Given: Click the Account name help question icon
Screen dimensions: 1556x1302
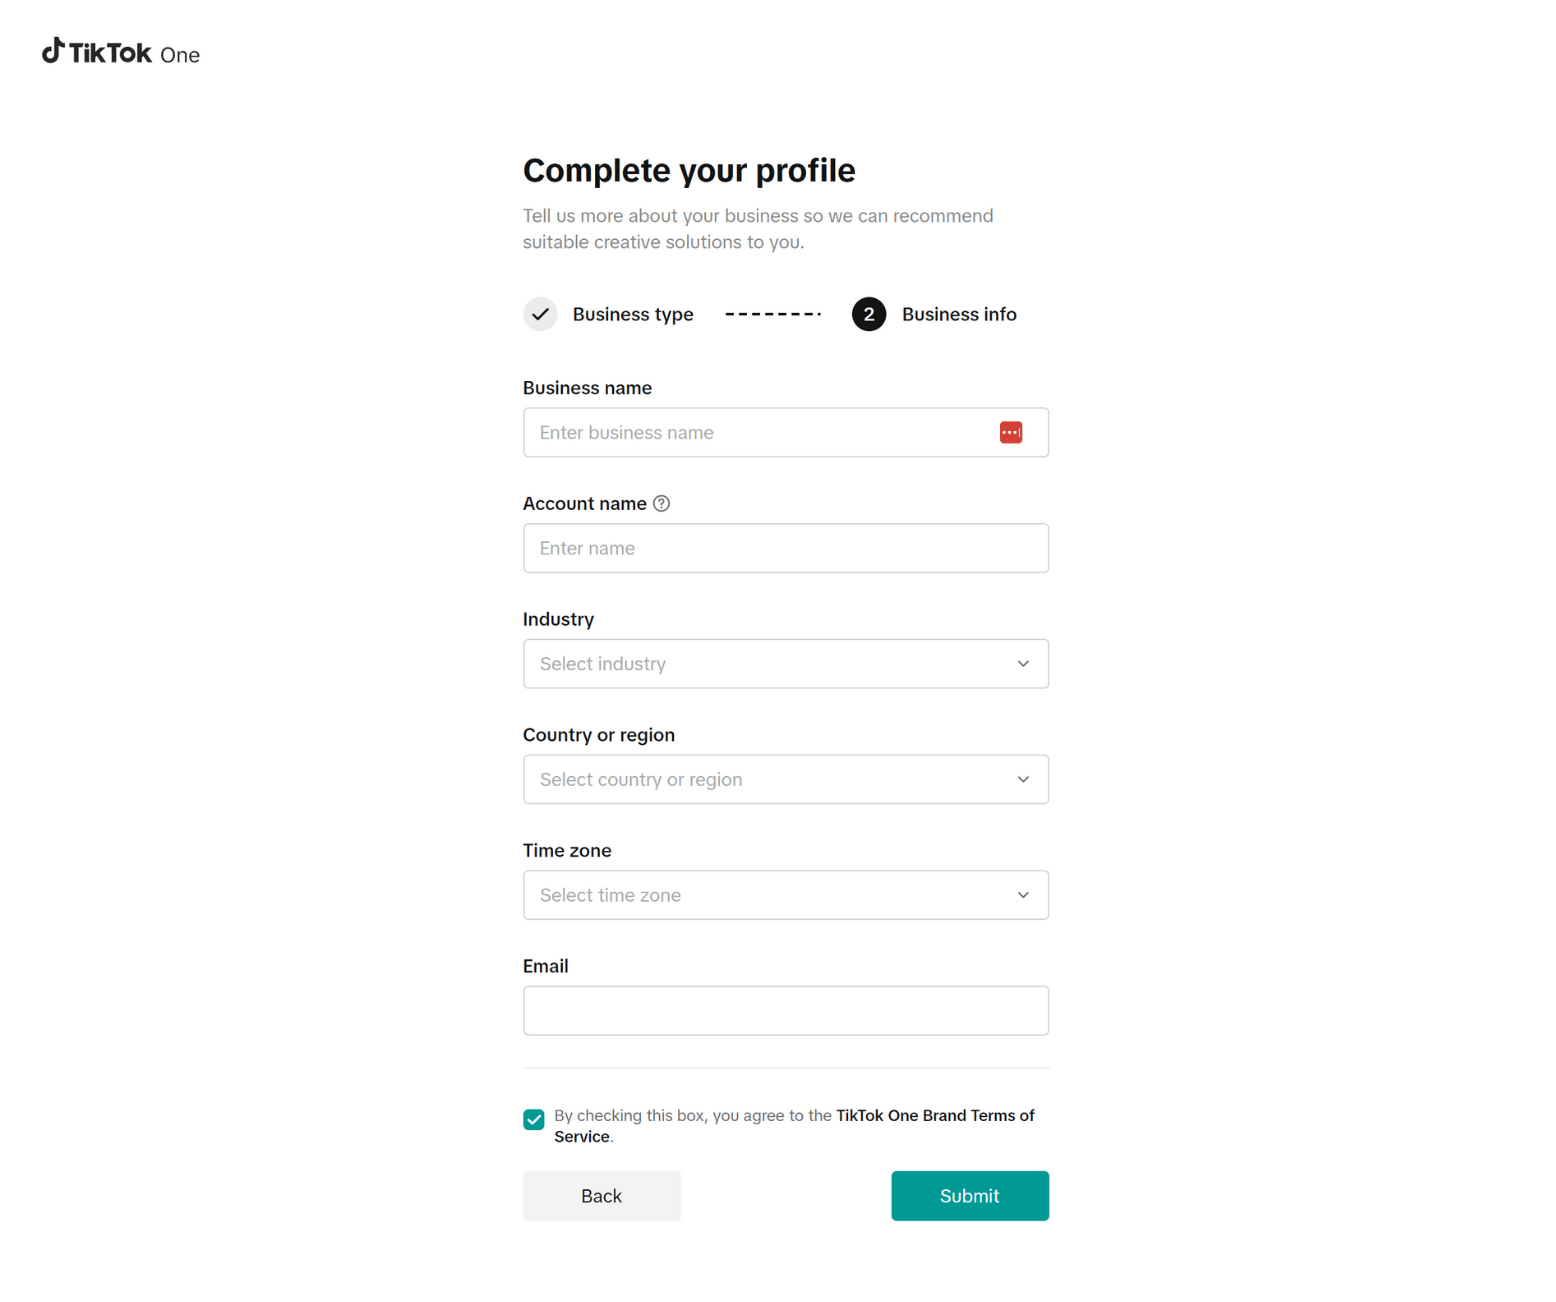Looking at the screenshot, I should (x=661, y=504).
